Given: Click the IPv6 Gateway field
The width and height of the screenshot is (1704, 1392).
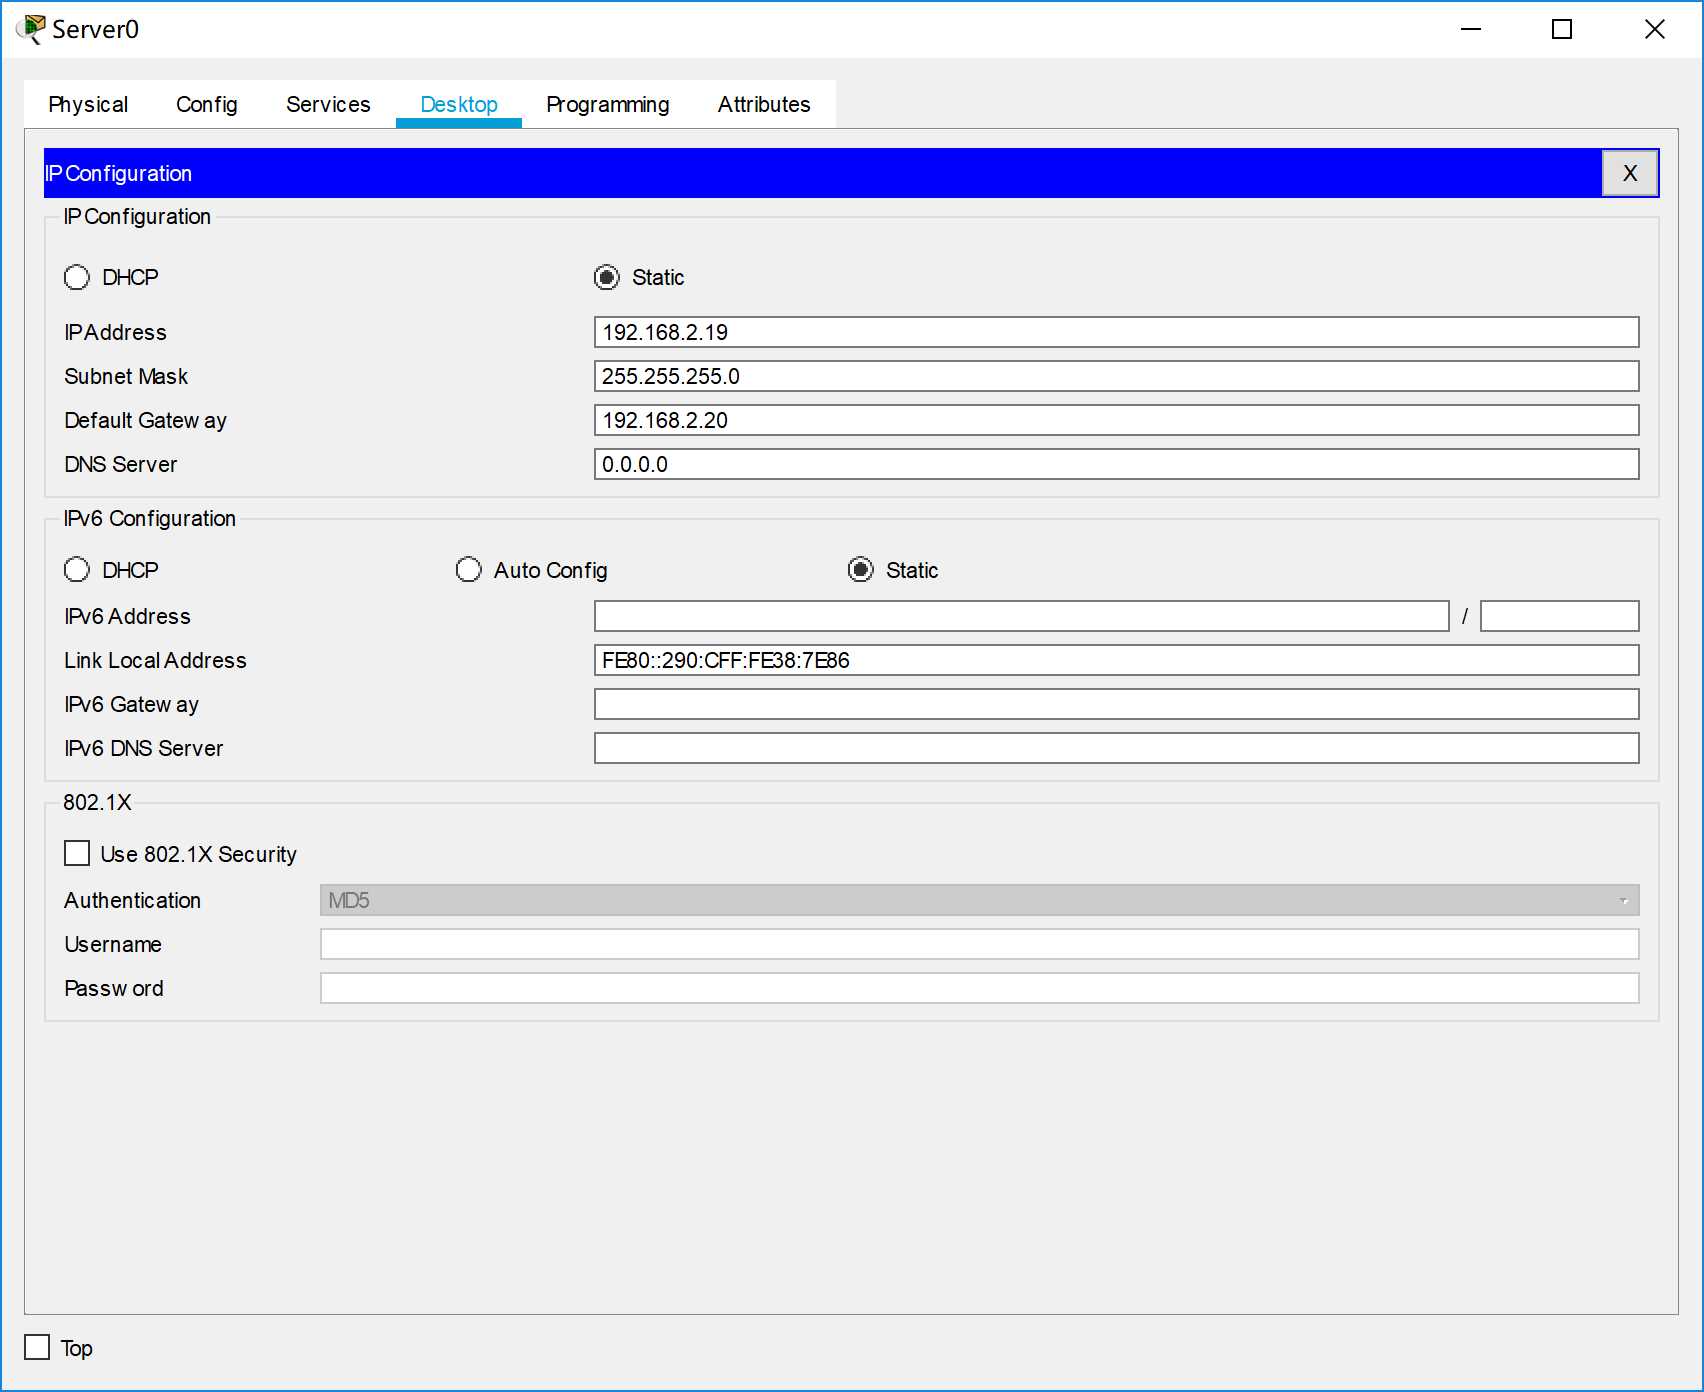Looking at the screenshot, I should tap(1117, 704).
